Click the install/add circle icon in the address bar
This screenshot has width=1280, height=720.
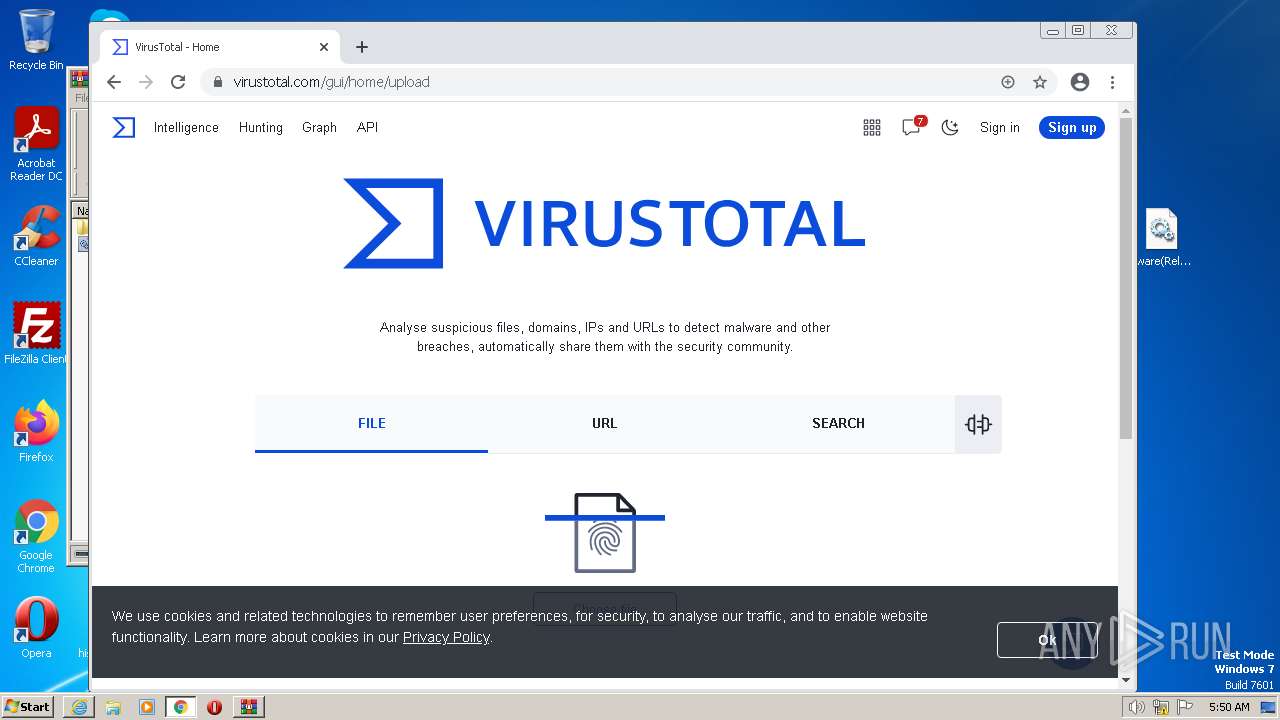[x=1008, y=82]
